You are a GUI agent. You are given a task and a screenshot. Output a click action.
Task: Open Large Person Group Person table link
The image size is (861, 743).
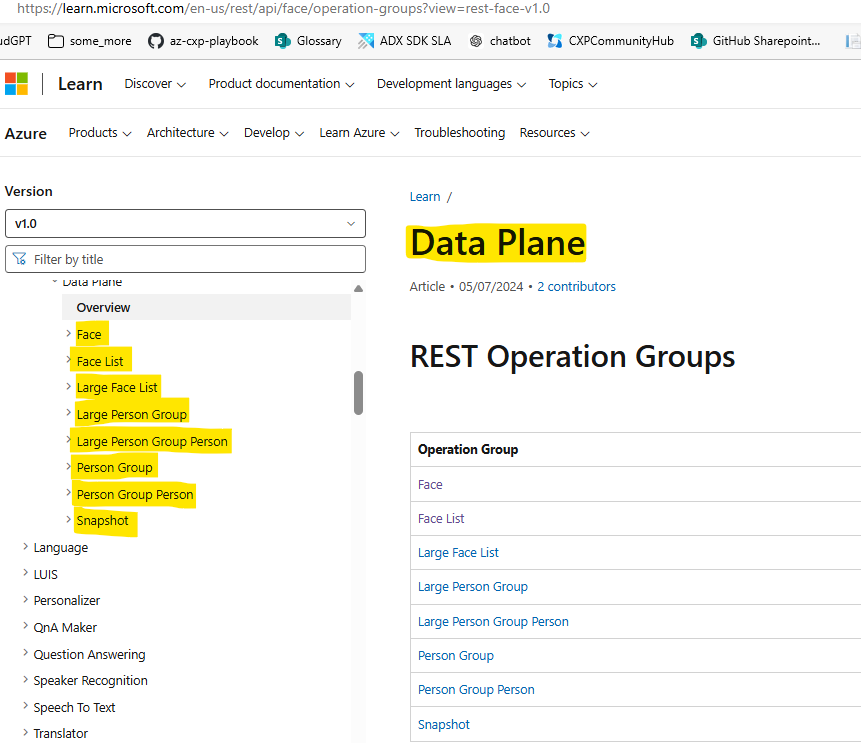pyautogui.click(x=493, y=622)
